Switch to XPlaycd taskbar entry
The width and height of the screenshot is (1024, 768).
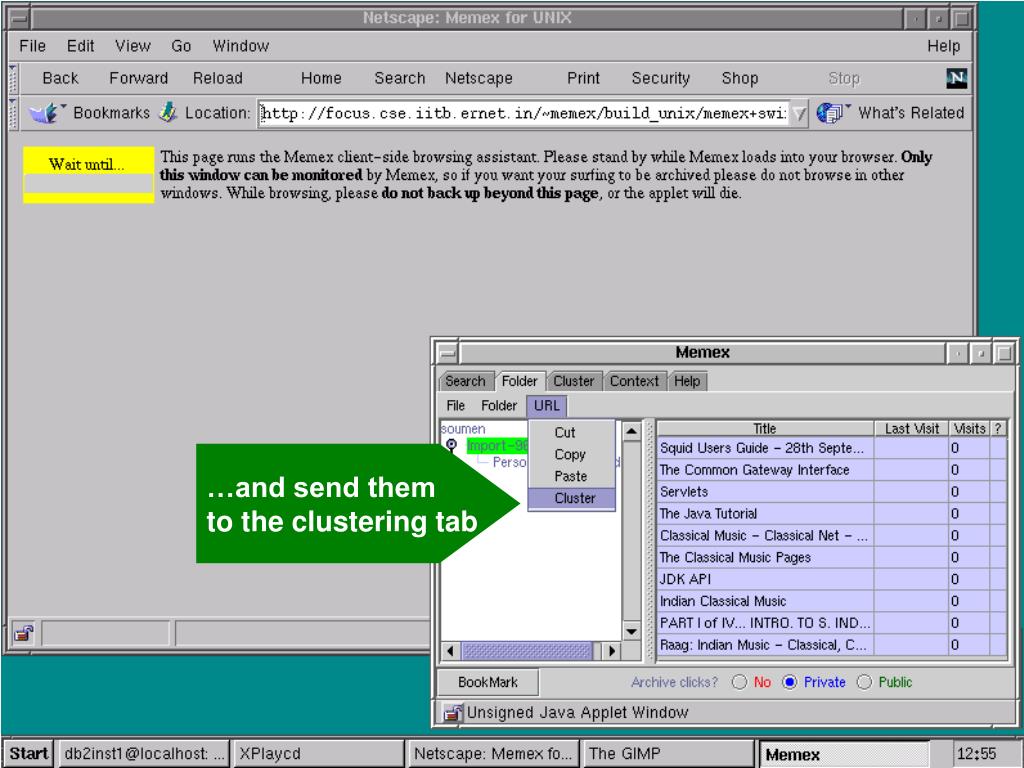tap(317, 754)
